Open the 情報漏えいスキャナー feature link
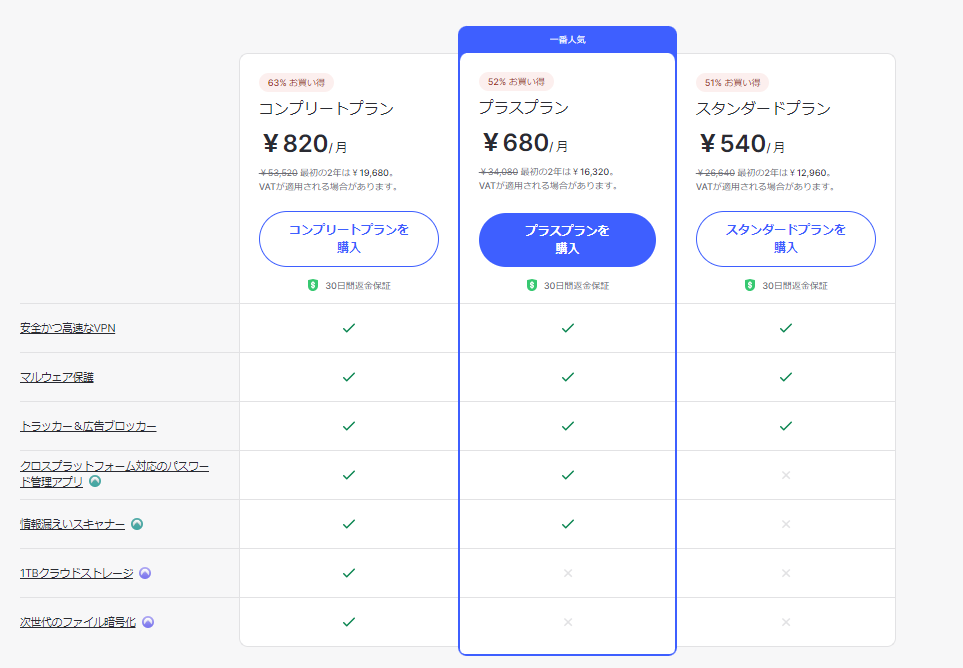963x668 pixels. pyautogui.click(x=72, y=524)
